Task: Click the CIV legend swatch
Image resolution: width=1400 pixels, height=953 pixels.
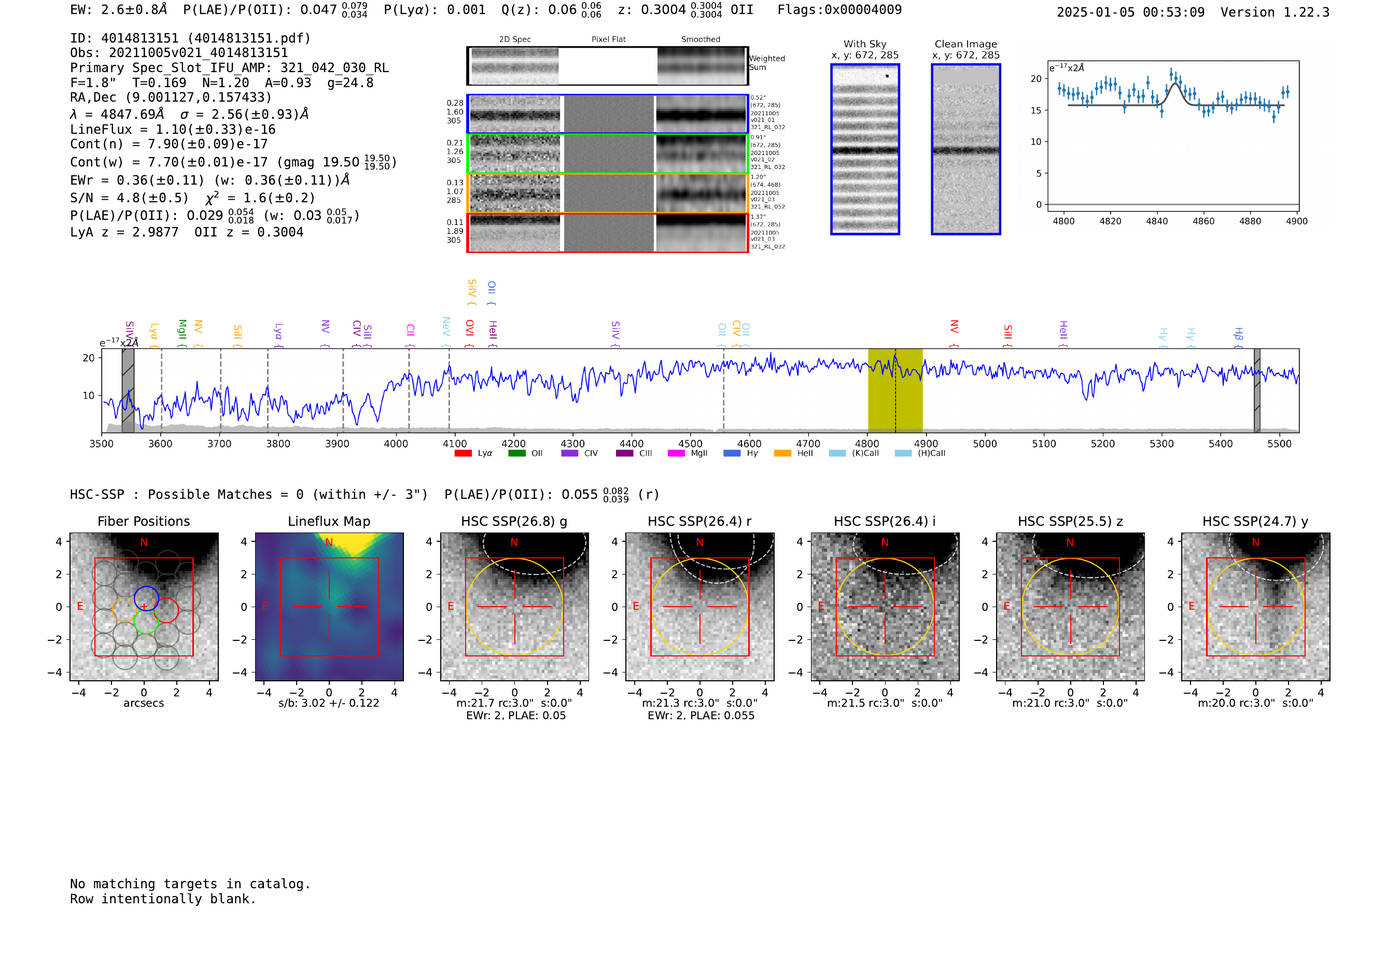Action: coord(570,453)
